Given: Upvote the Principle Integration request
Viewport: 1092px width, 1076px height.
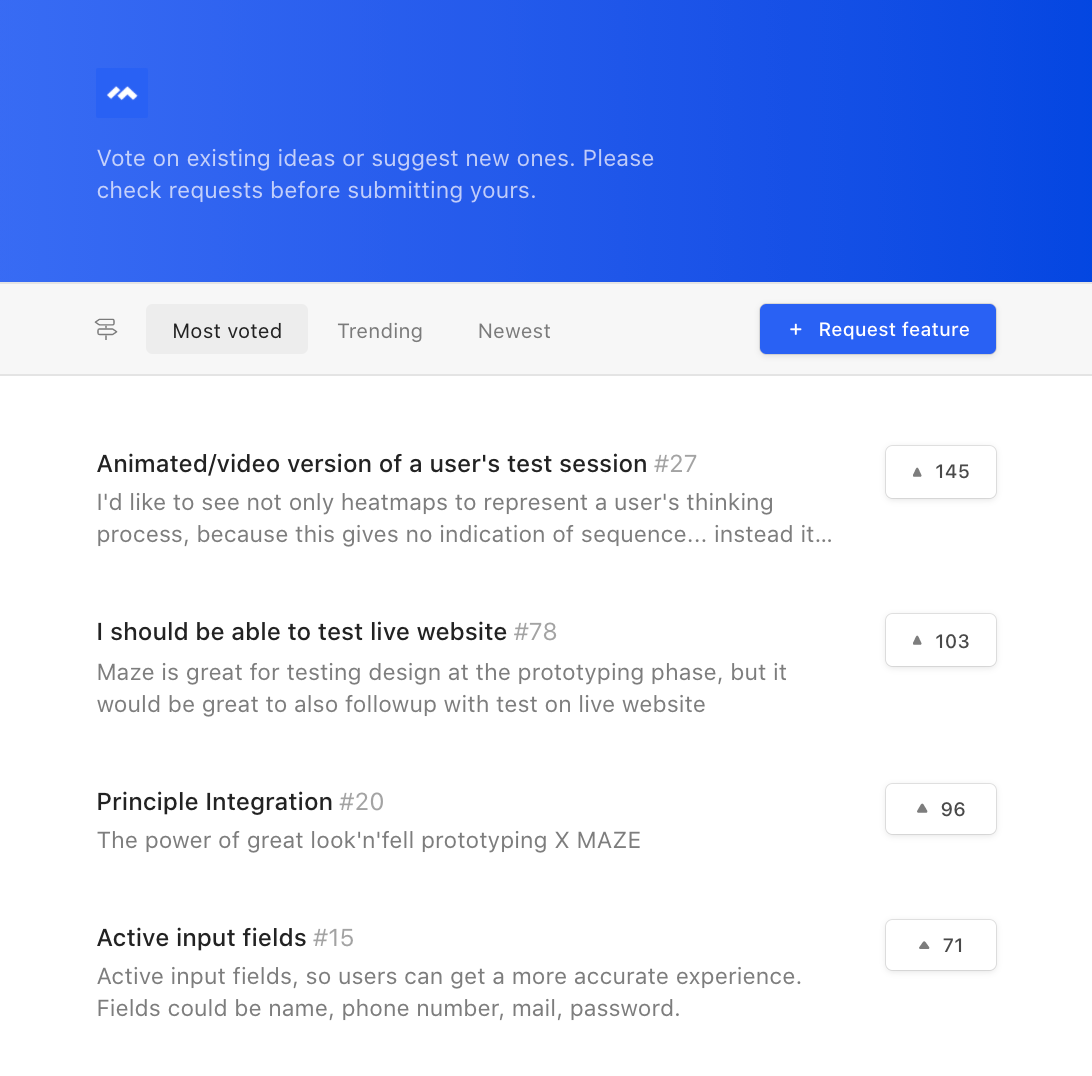Looking at the screenshot, I should click(941, 809).
